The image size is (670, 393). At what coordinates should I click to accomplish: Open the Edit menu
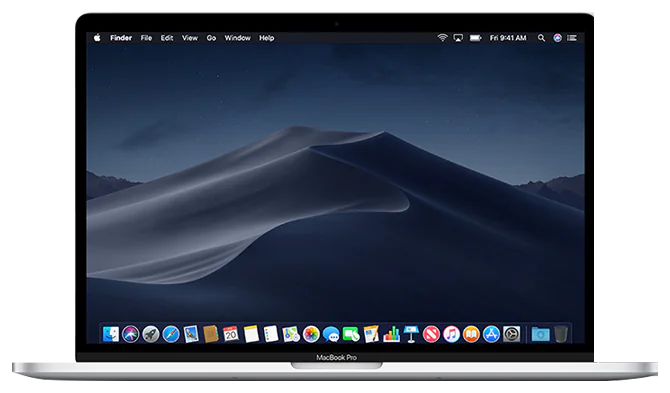167,38
